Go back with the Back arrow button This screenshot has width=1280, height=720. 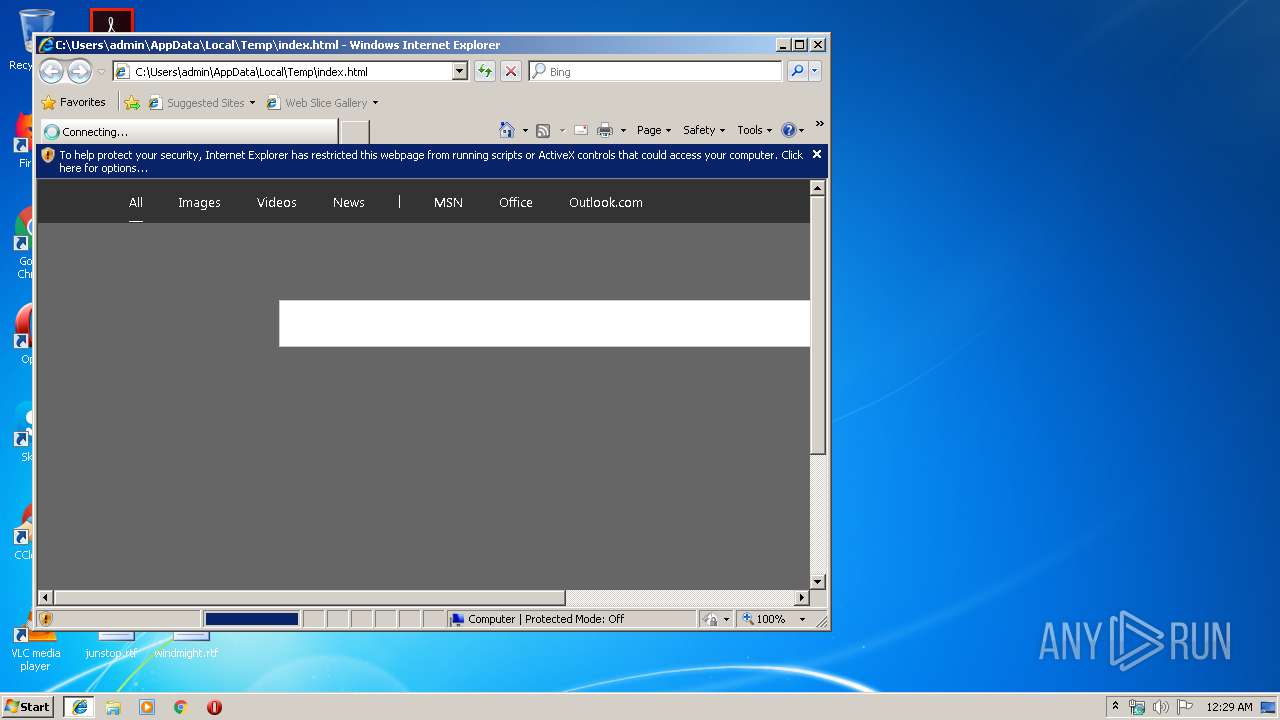(x=51, y=71)
